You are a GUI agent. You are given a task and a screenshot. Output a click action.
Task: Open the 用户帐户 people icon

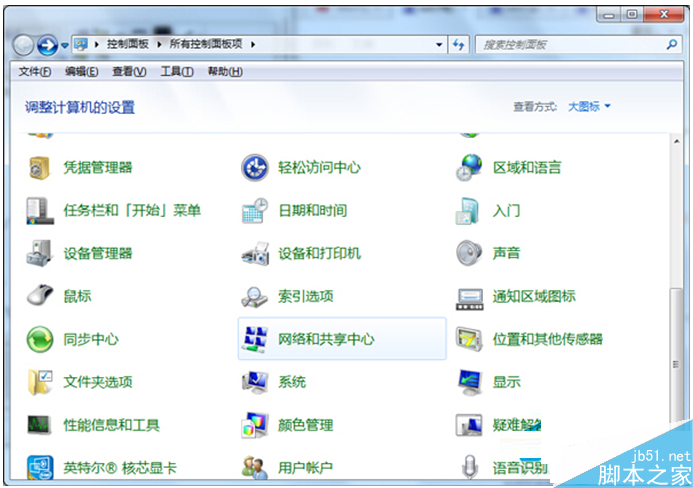coord(255,468)
